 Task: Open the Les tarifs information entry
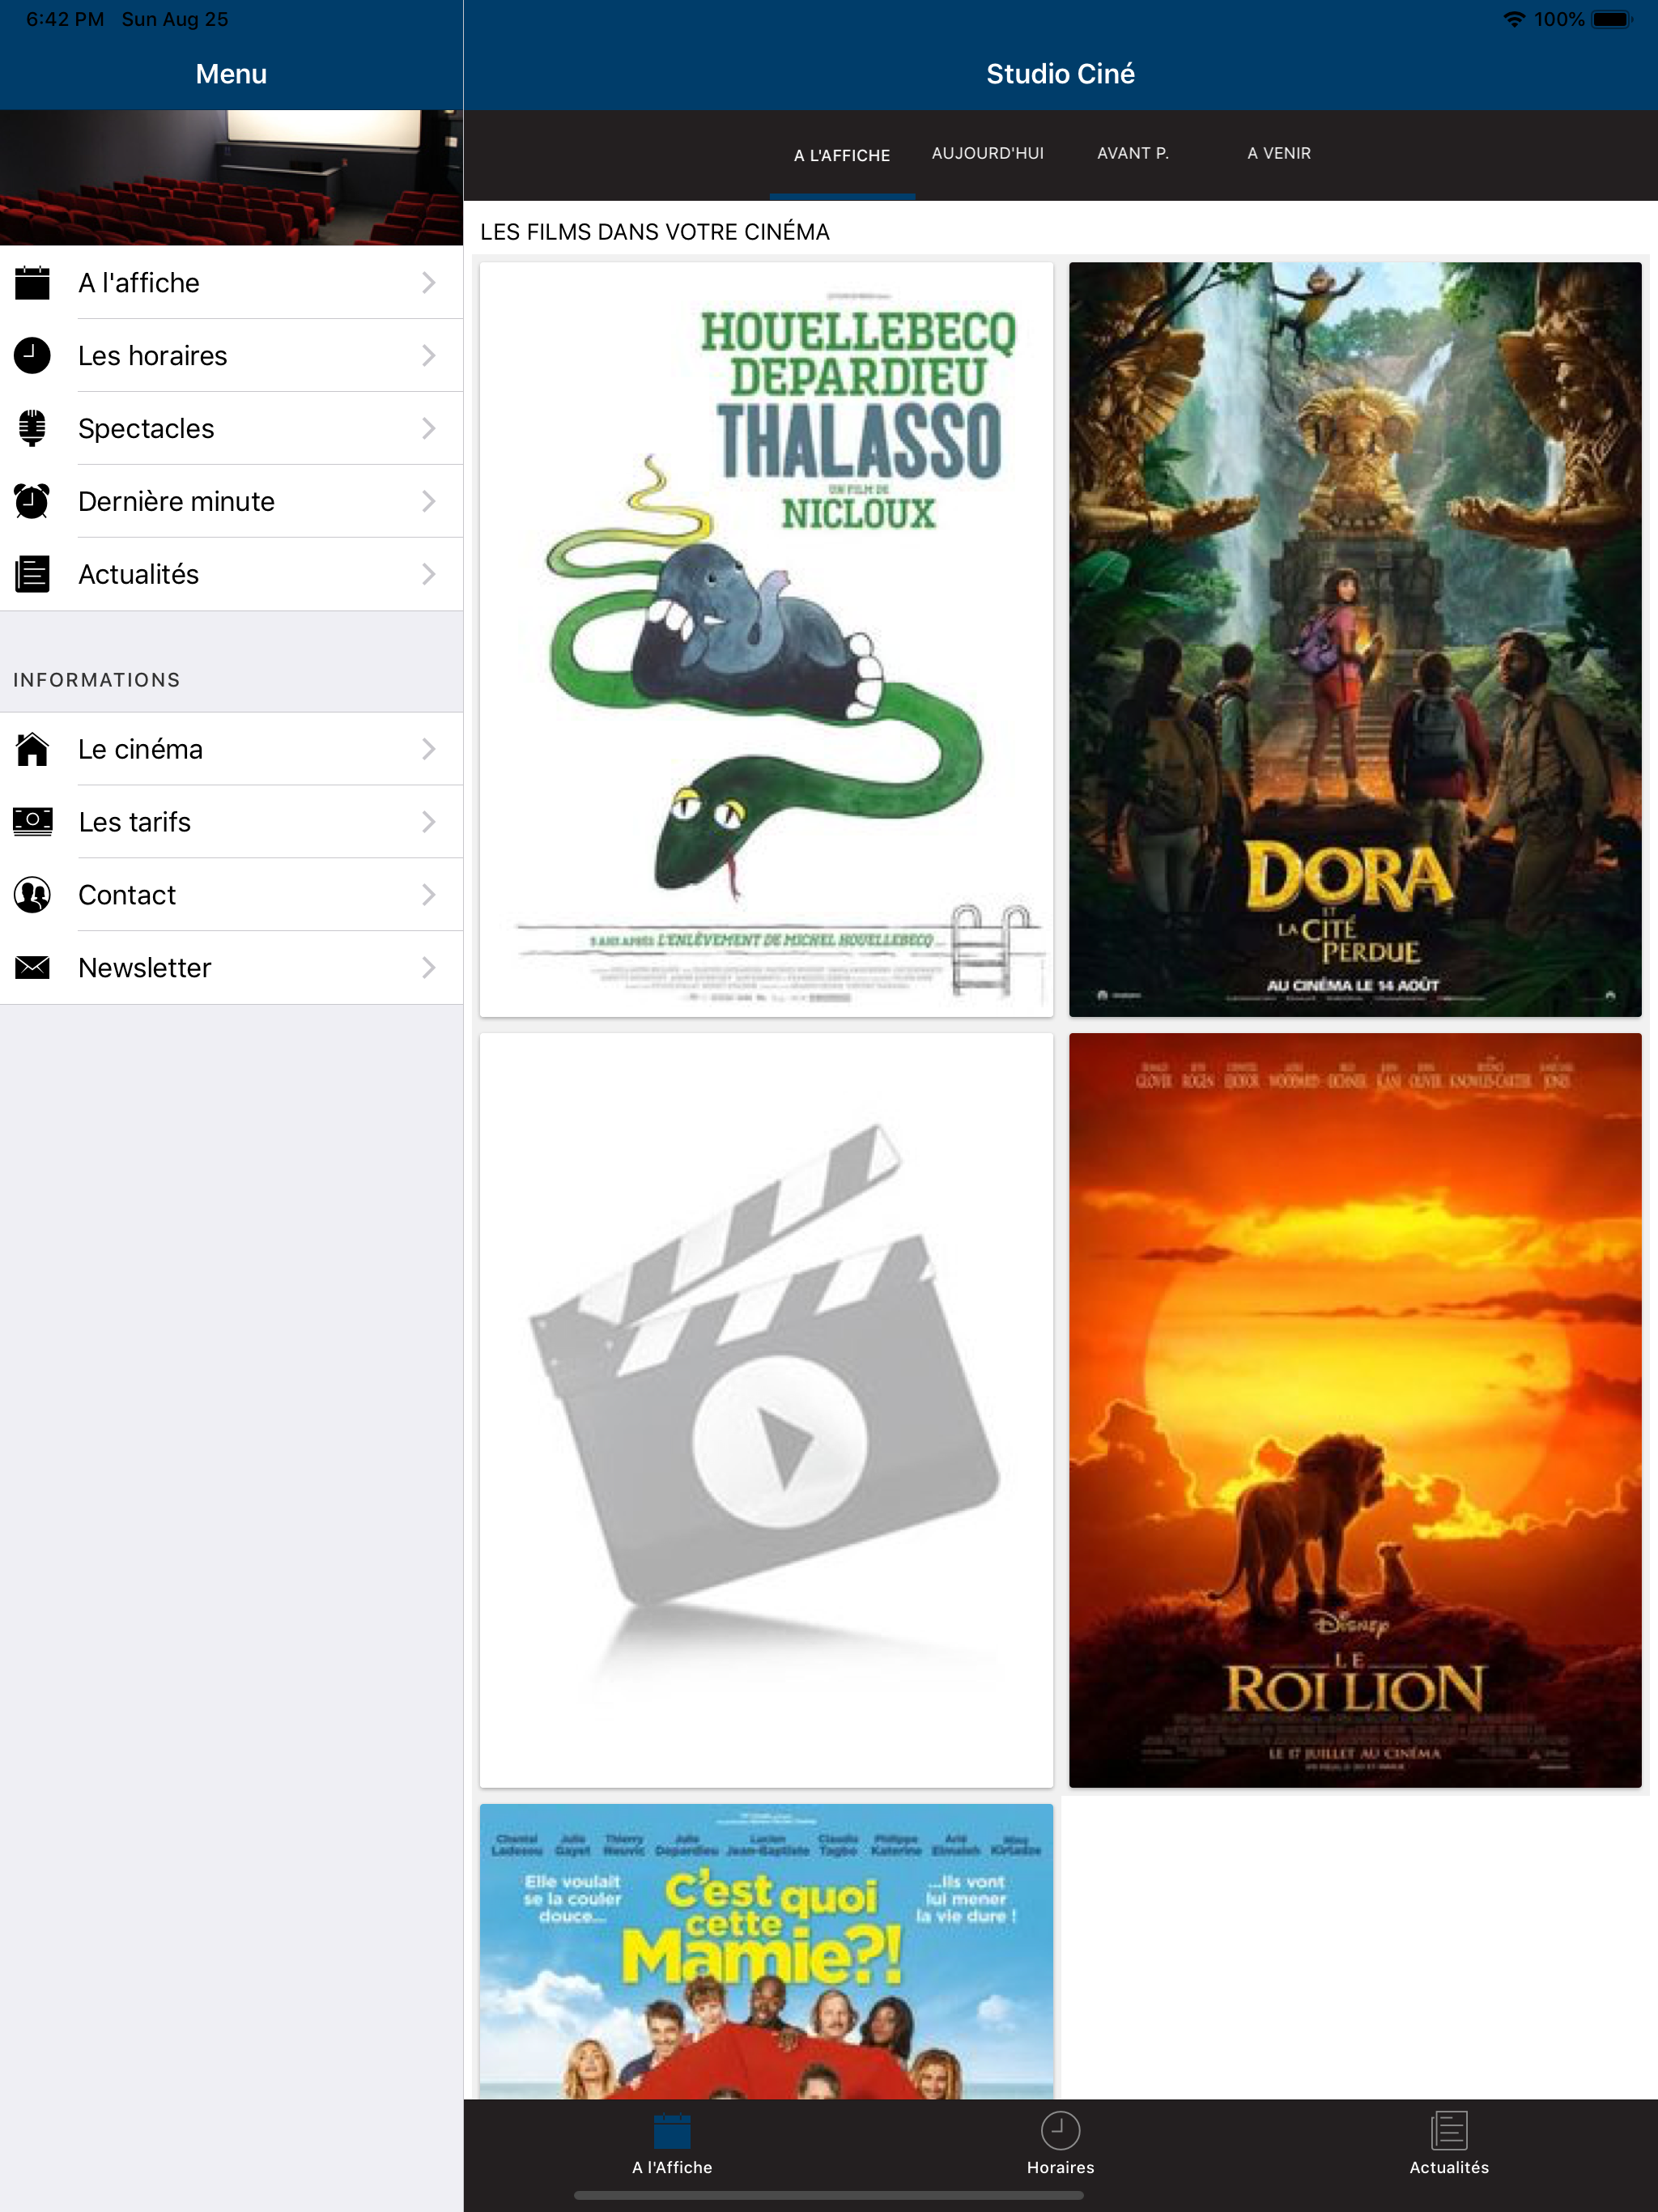[x=231, y=822]
